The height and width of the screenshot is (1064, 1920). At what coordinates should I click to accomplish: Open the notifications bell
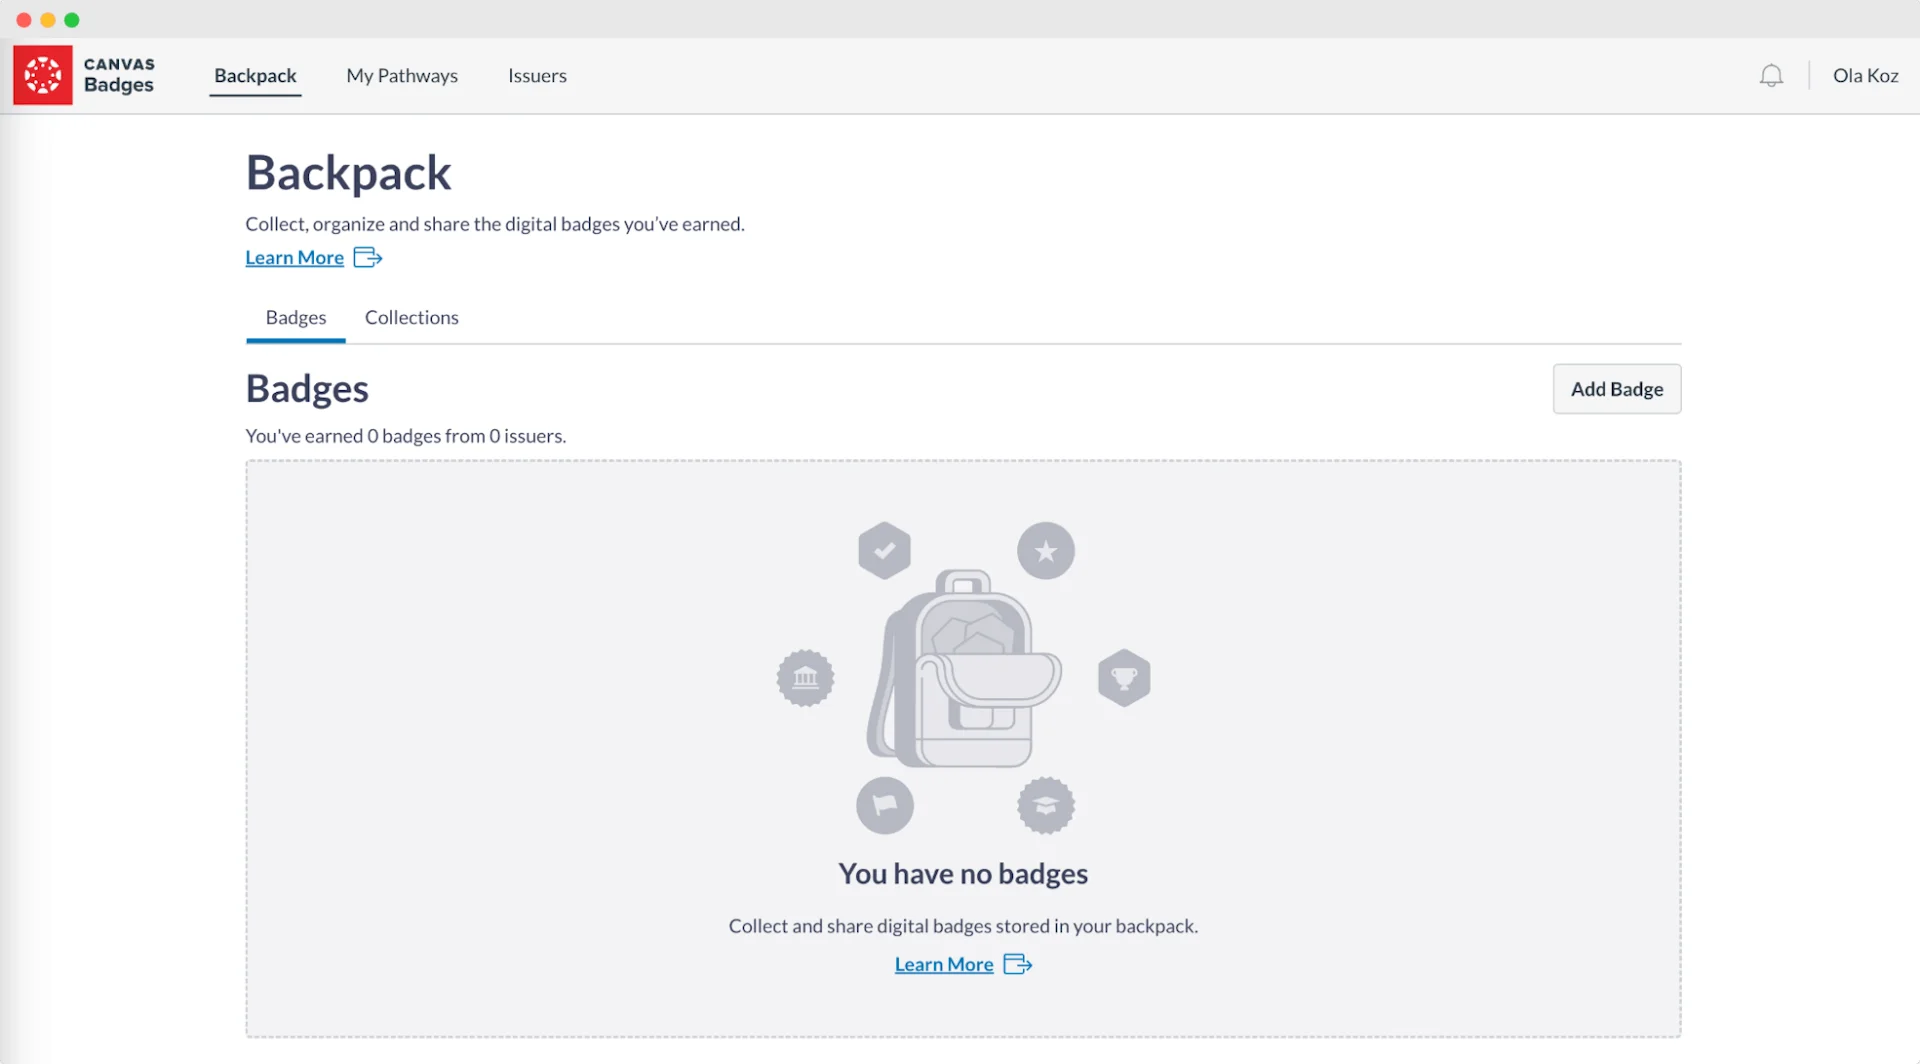[1771, 76]
